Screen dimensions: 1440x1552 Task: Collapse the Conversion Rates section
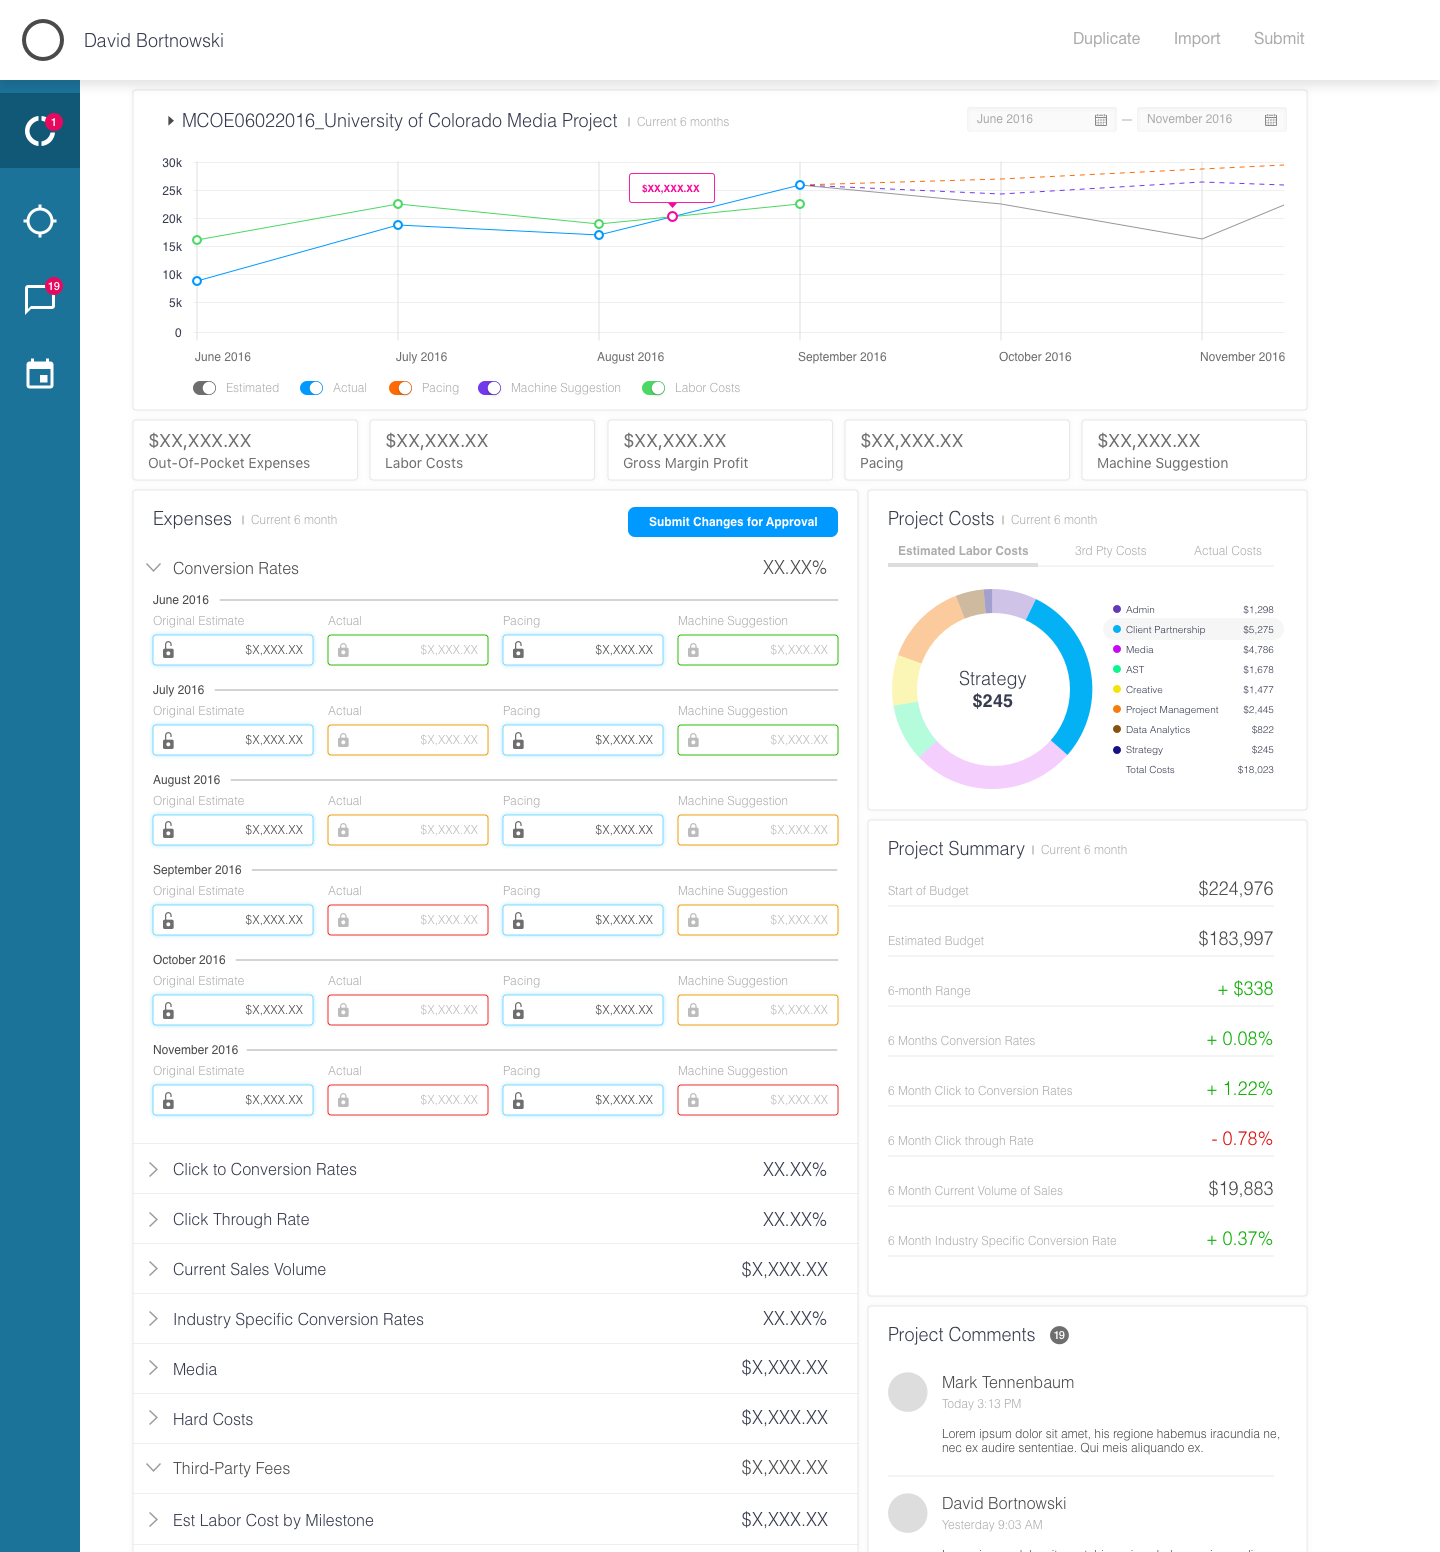click(154, 568)
